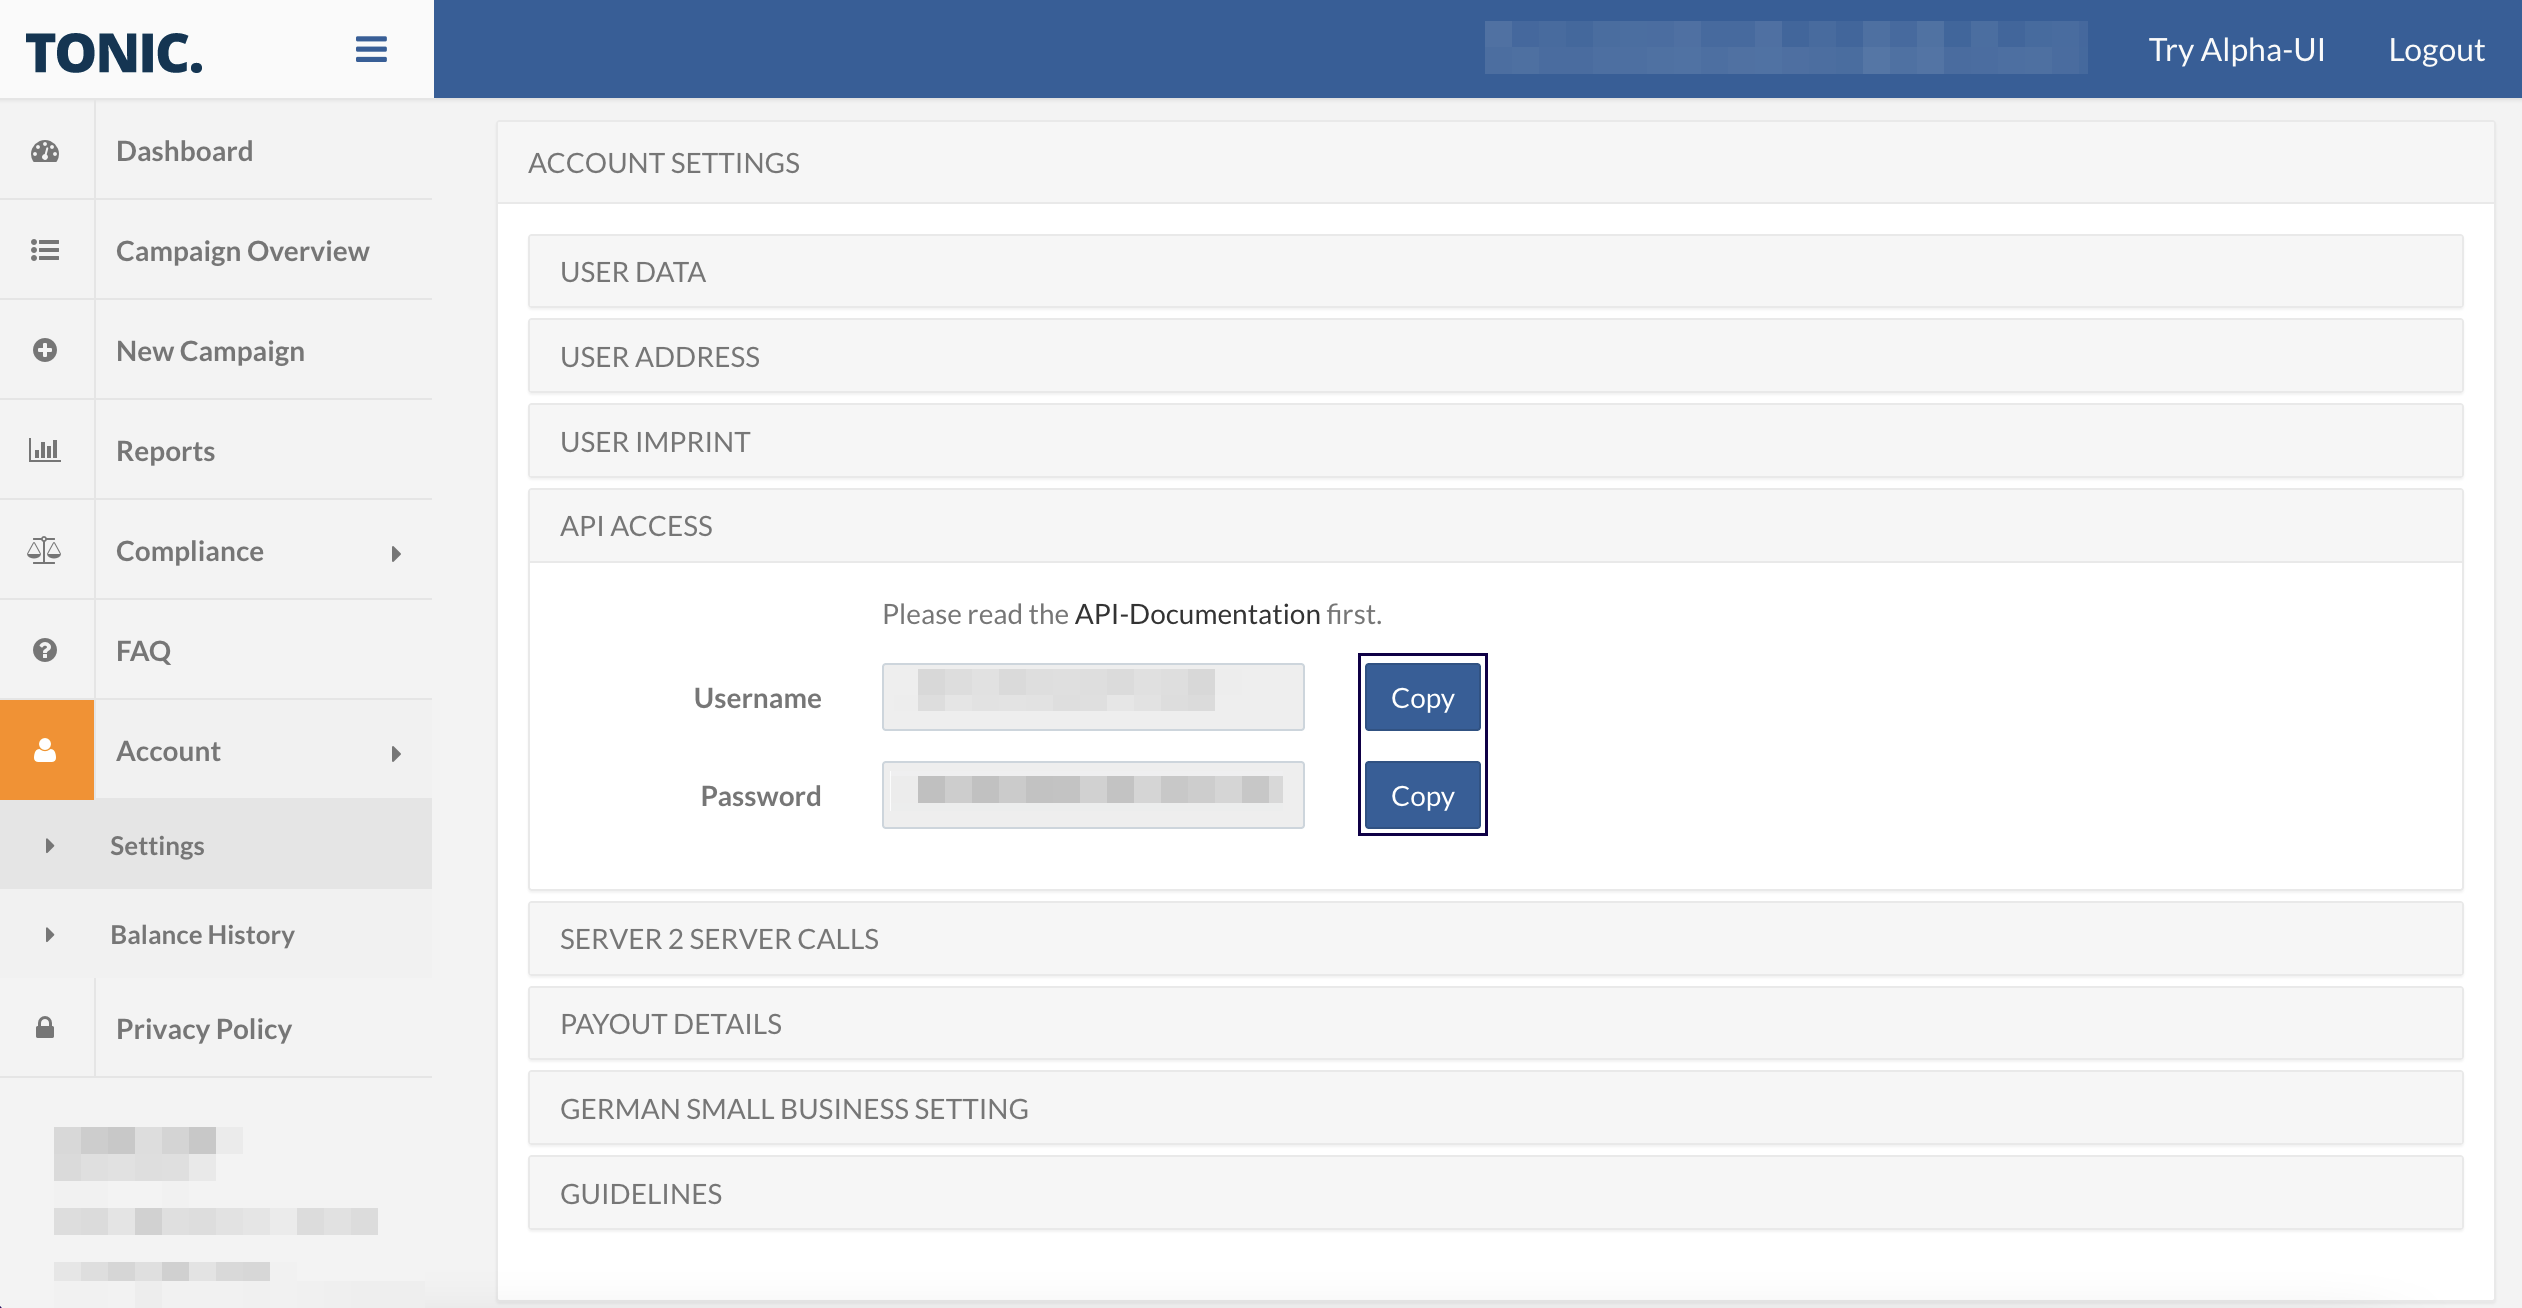Click the Campaign Overview list icon
Viewport: 2522px width, 1308px height.
(x=45, y=250)
